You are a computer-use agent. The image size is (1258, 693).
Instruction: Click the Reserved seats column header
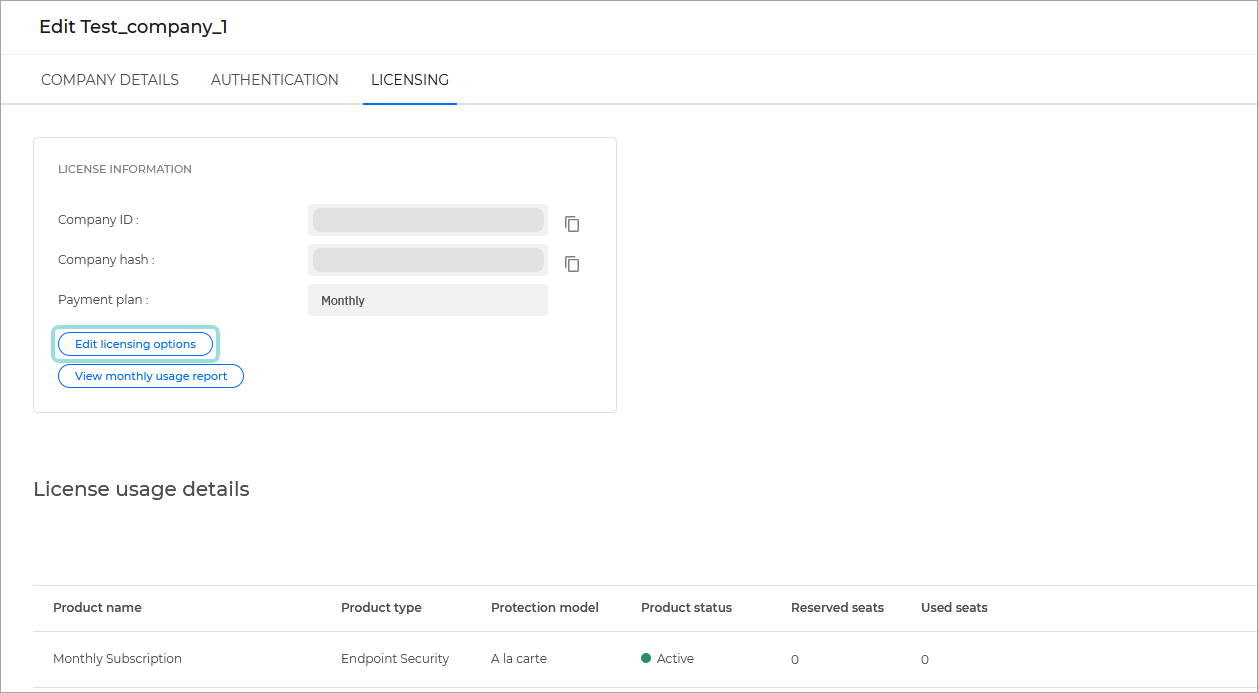click(x=837, y=607)
